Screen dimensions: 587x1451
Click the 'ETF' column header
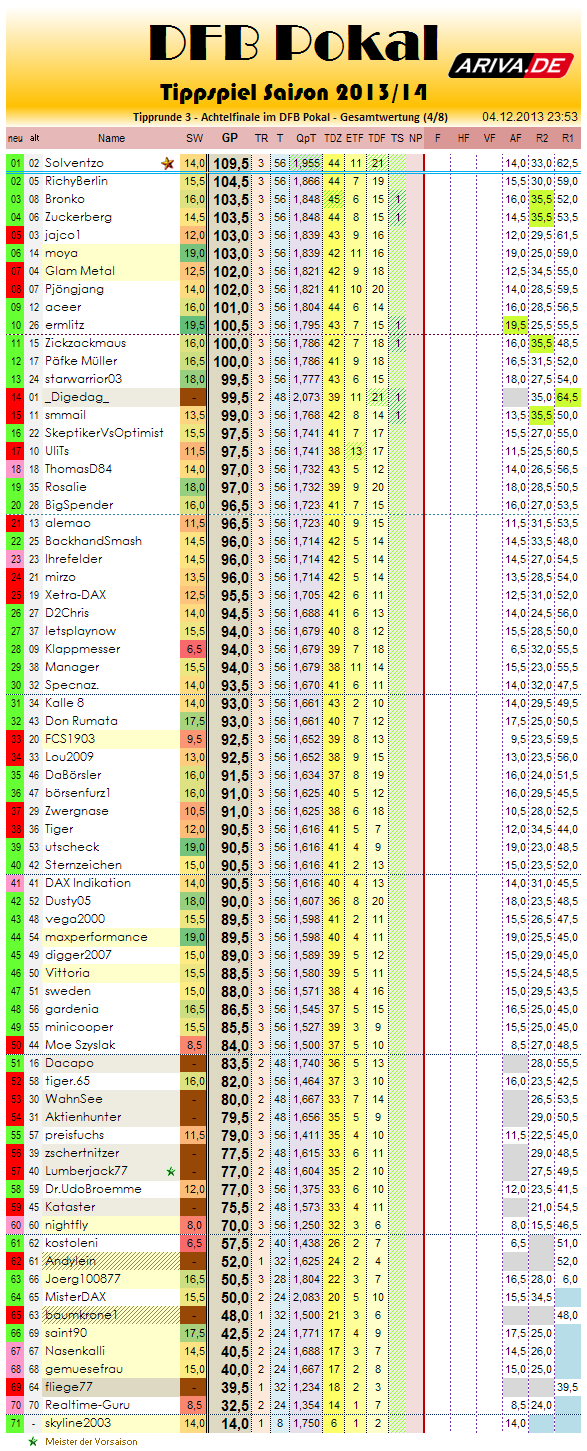pos(357,138)
